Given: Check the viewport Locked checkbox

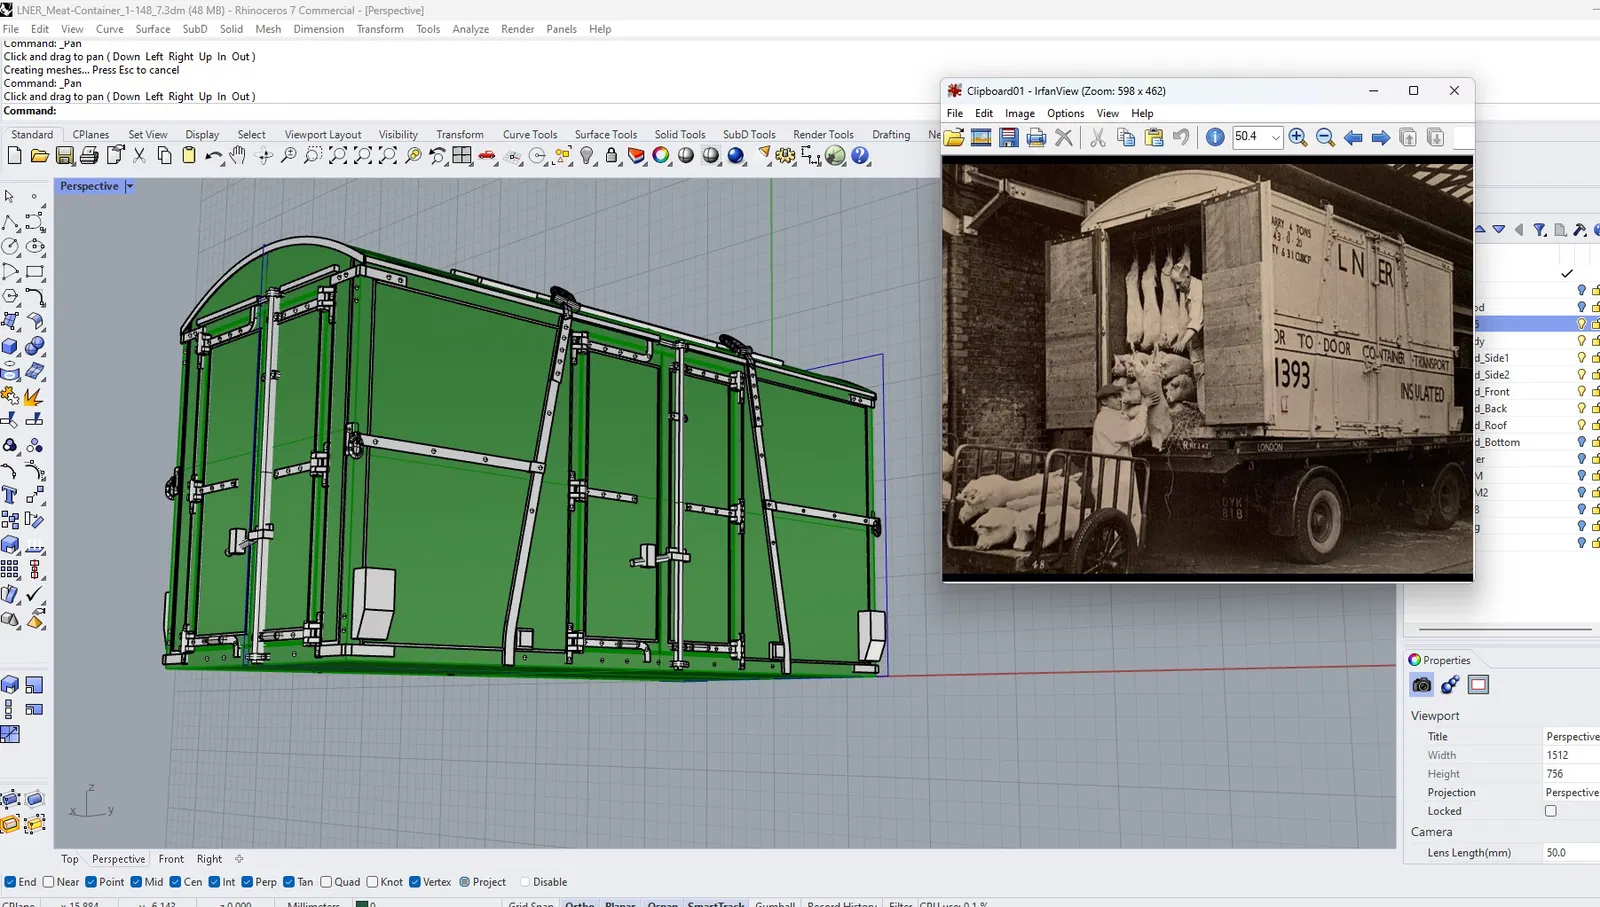Looking at the screenshot, I should click(1551, 811).
